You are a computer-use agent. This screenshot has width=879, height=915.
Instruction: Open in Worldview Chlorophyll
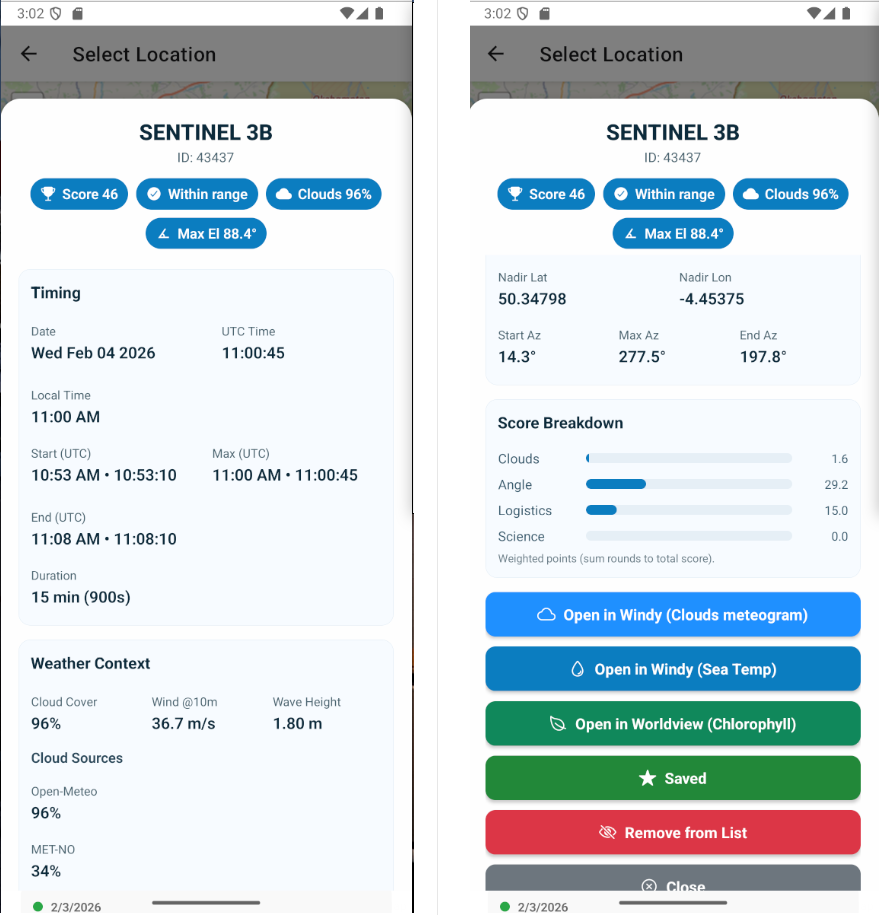click(x=673, y=724)
